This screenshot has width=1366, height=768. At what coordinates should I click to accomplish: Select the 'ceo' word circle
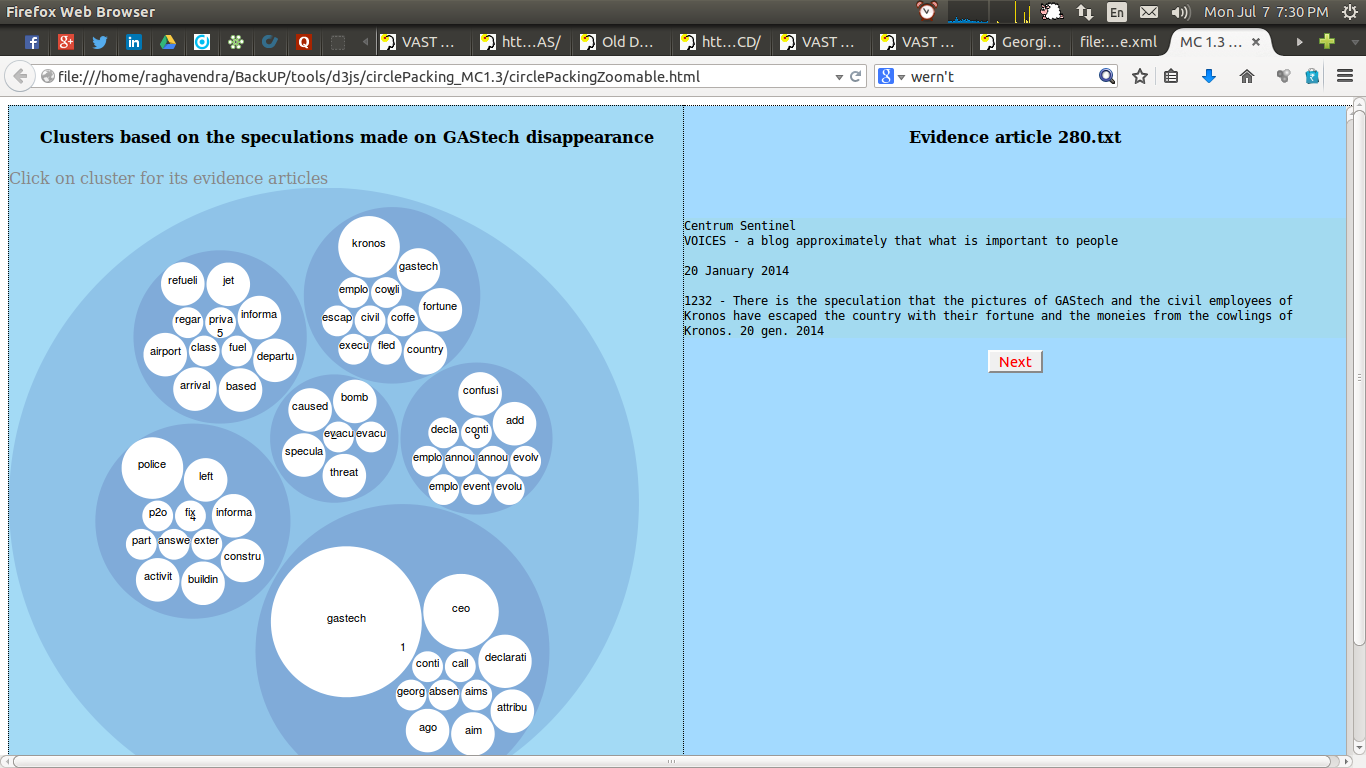[461, 610]
